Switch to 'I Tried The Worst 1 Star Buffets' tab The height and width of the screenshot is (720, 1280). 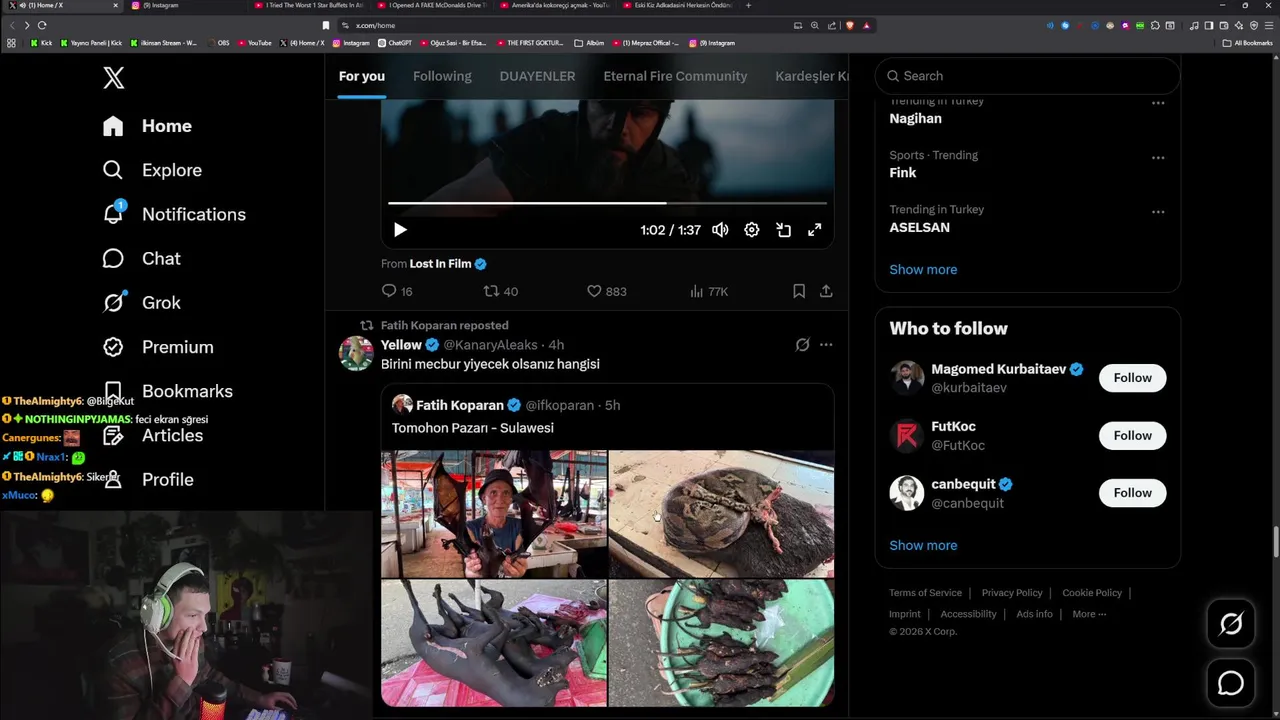pos(310,5)
